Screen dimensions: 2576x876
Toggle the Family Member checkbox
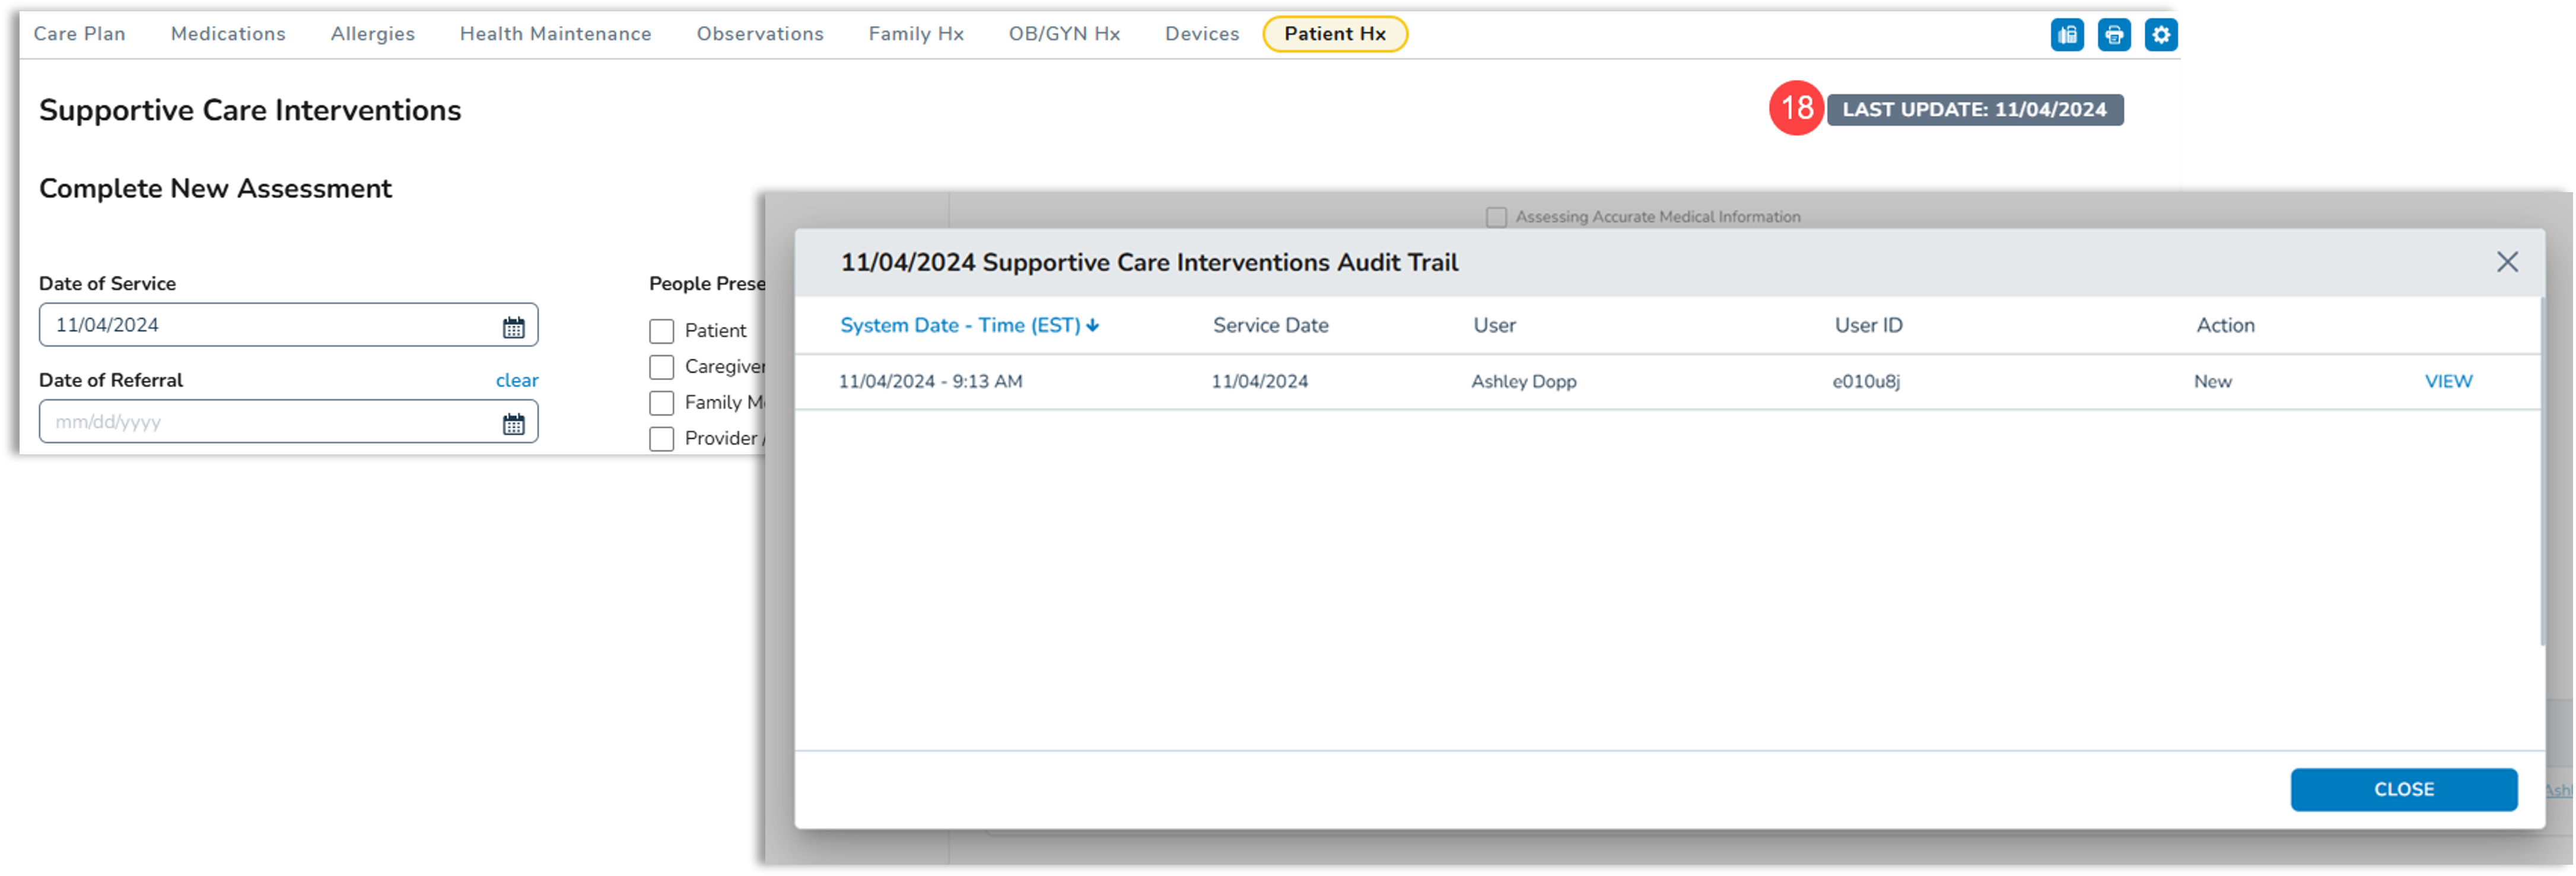tap(661, 403)
